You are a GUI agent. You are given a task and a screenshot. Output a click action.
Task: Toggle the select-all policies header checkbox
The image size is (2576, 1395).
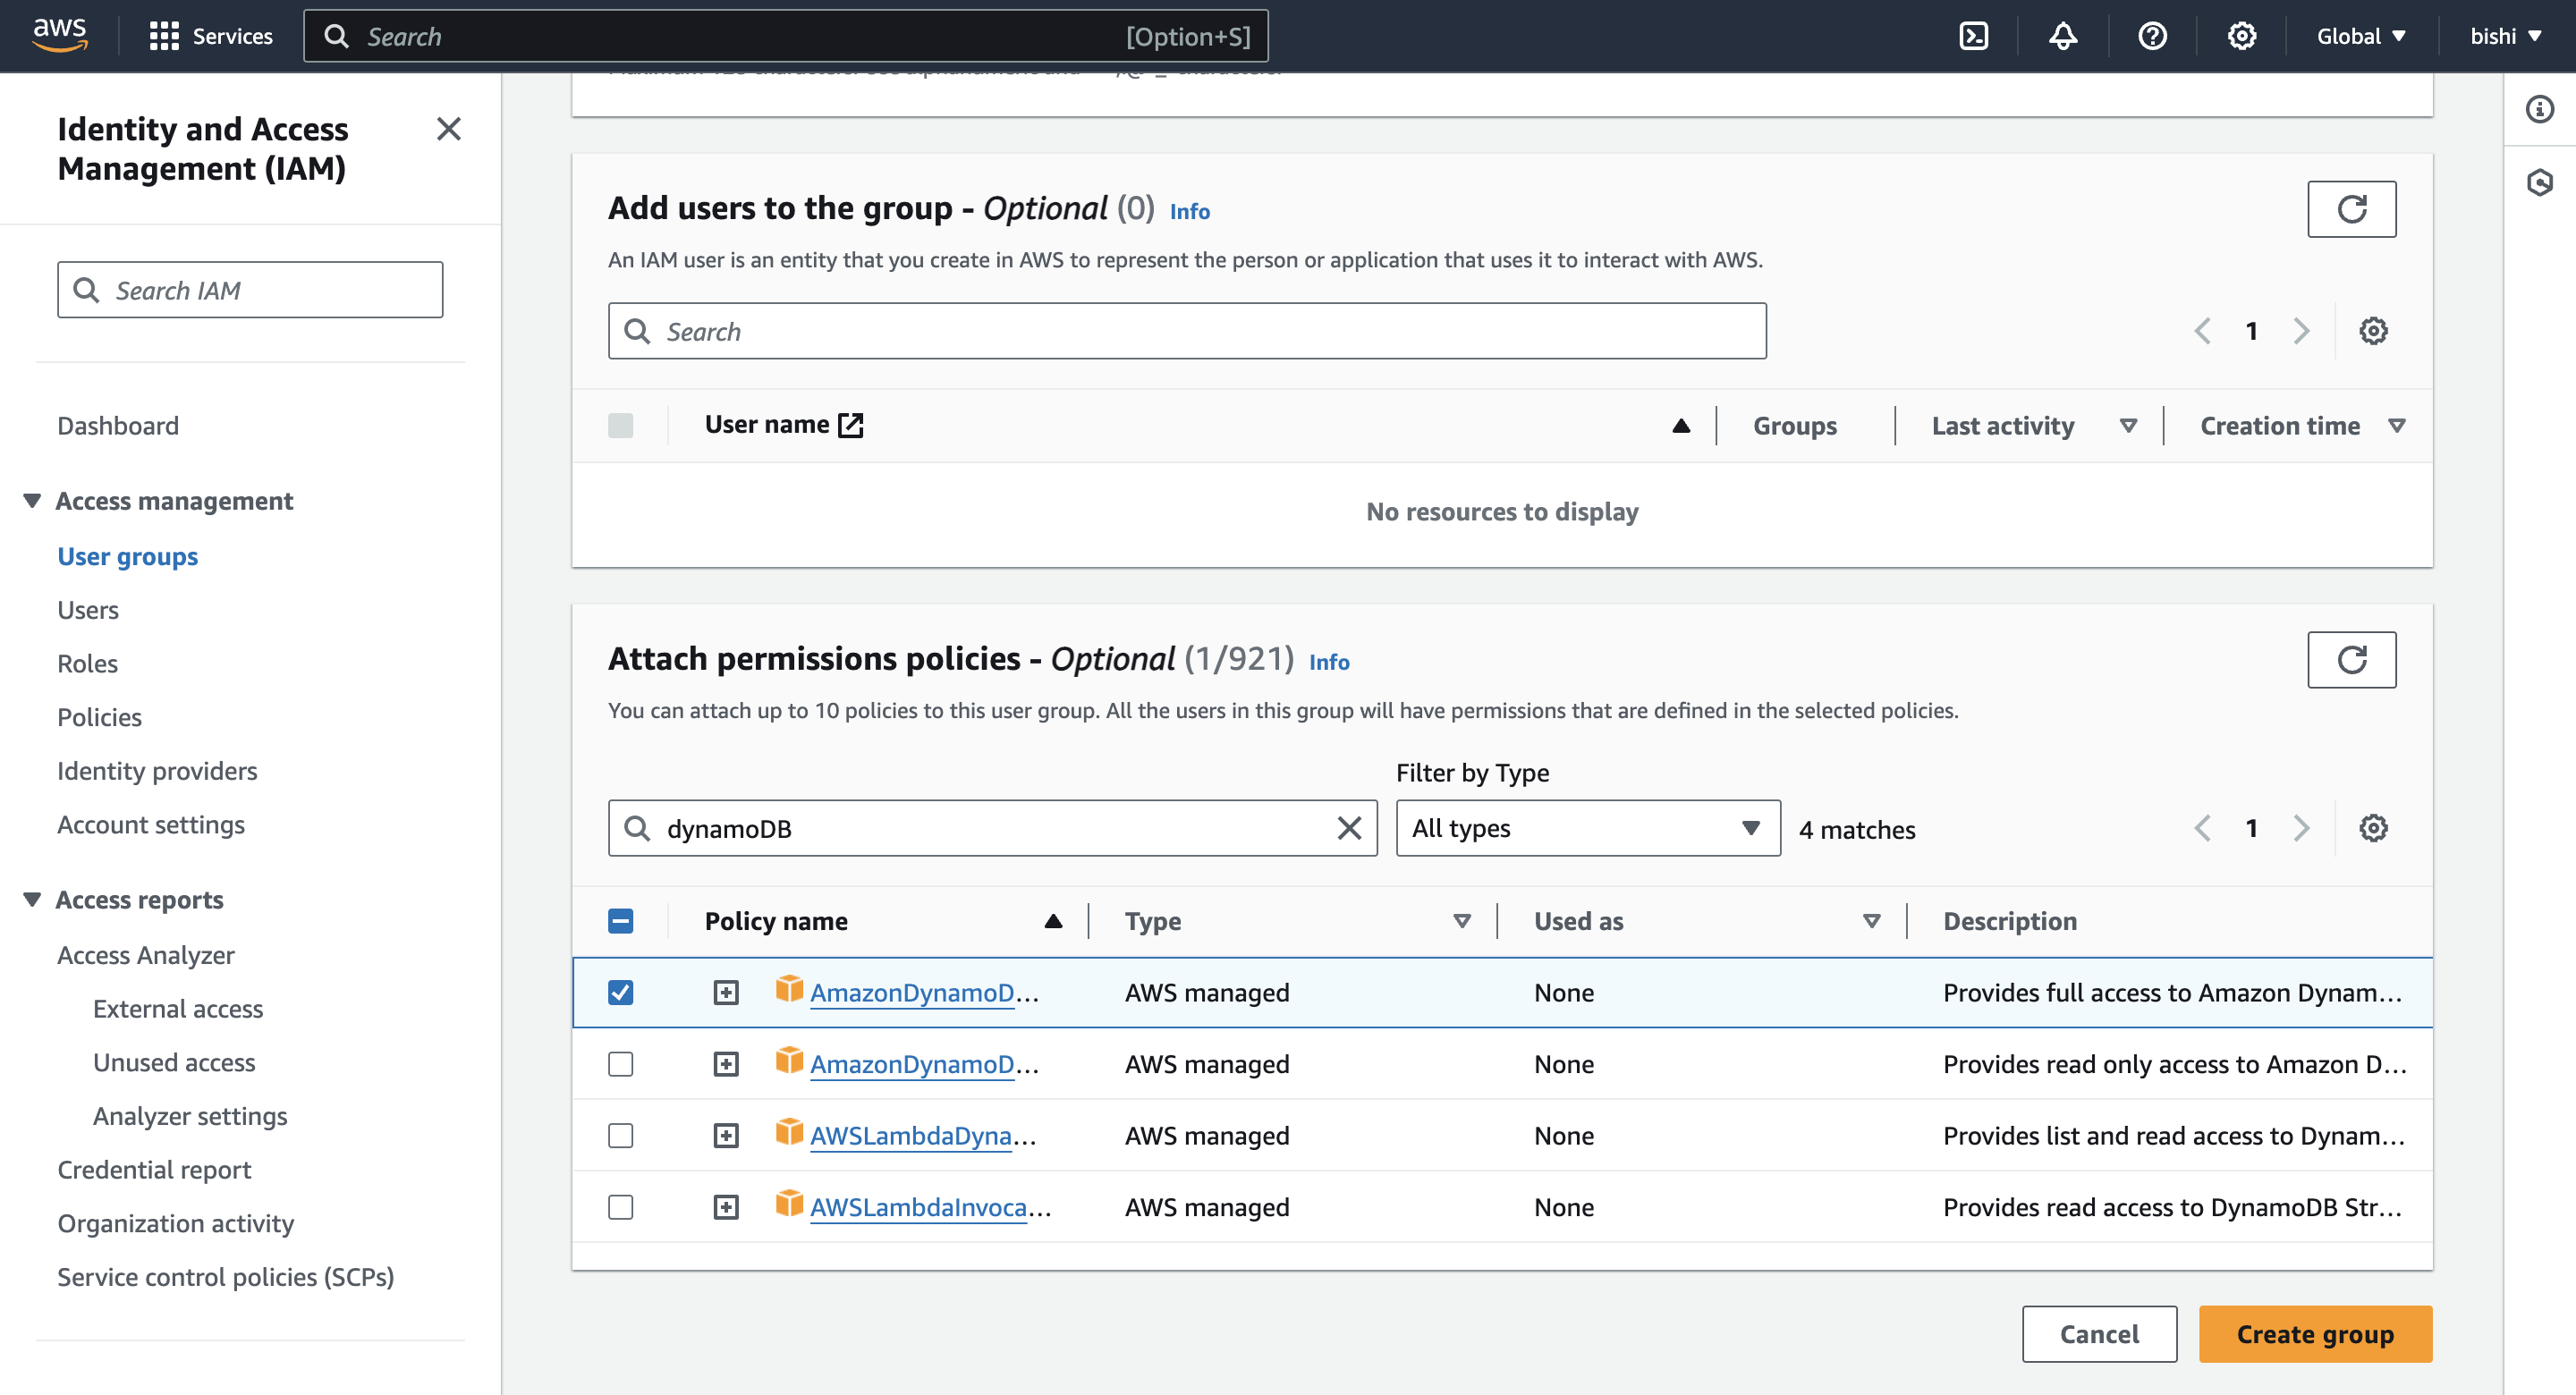click(x=621, y=921)
